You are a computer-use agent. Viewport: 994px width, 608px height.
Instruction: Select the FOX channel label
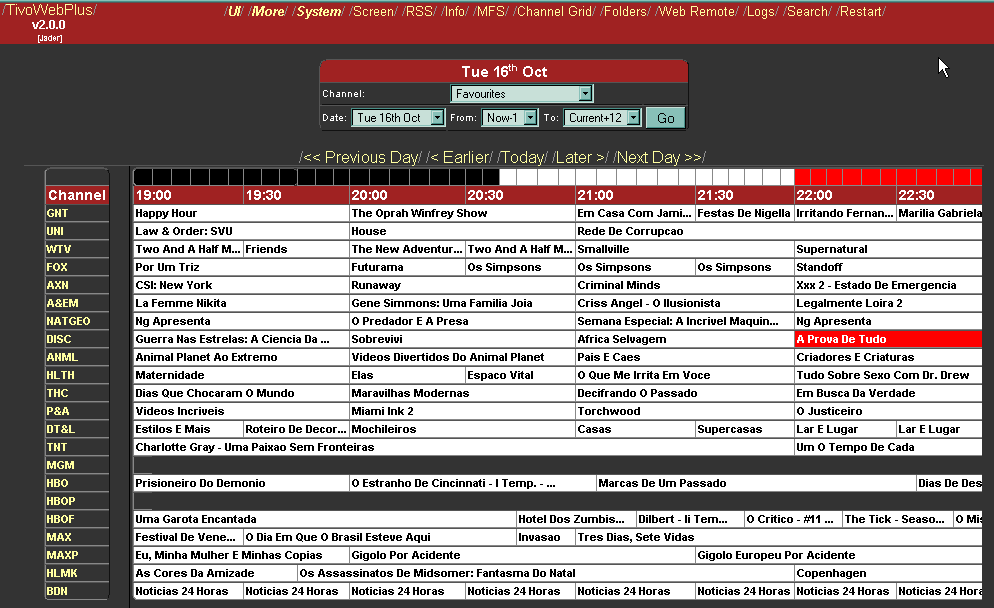pyautogui.click(x=57, y=268)
